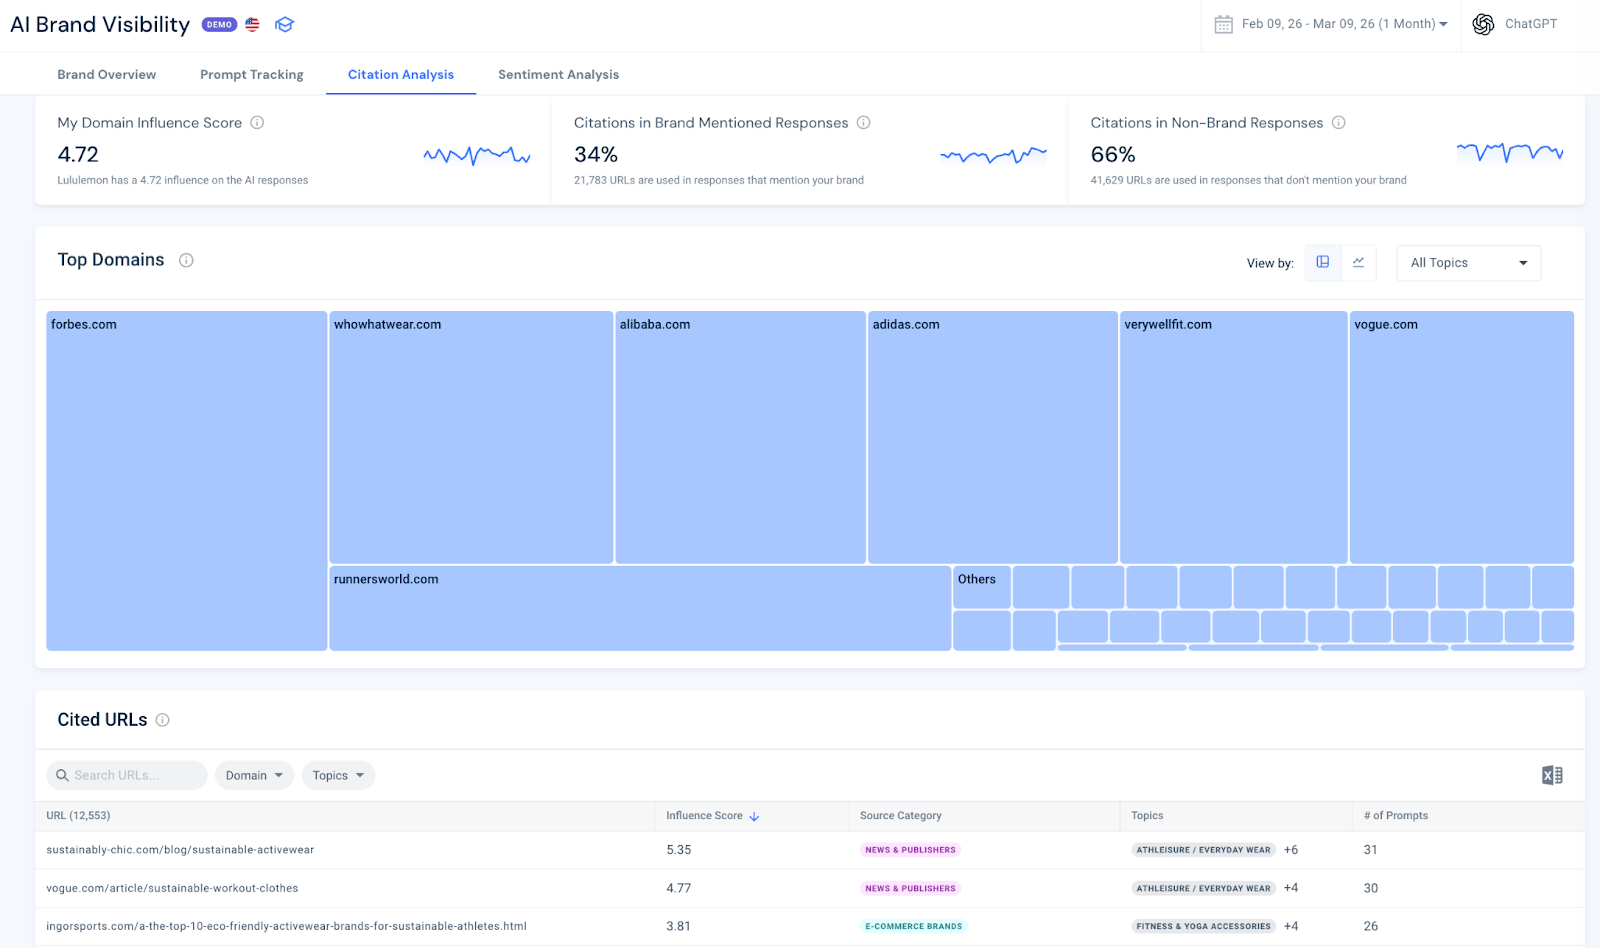Select the Others treemap block
This screenshot has width=1600, height=948.
coord(982,587)
